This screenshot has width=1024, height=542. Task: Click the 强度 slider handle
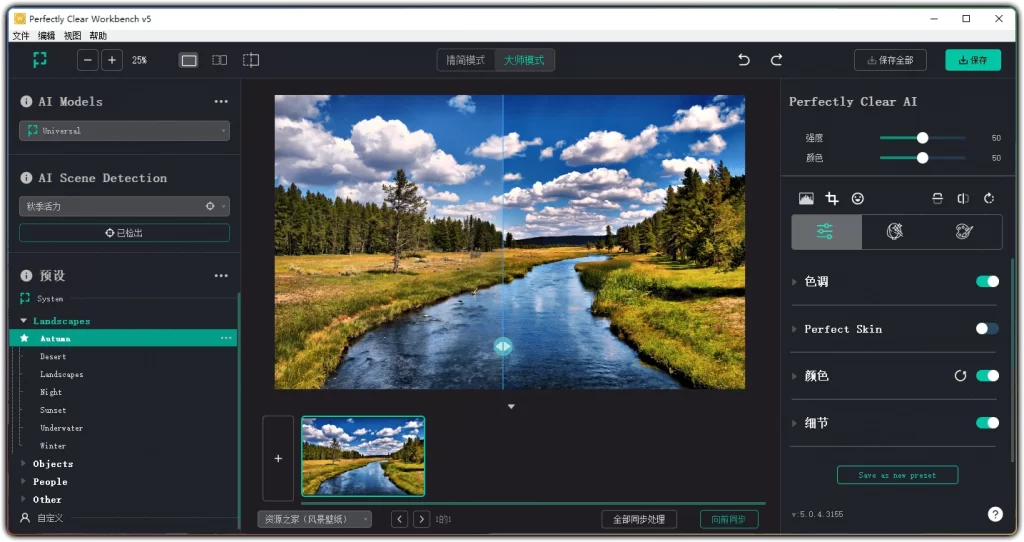tap(922, 138)
